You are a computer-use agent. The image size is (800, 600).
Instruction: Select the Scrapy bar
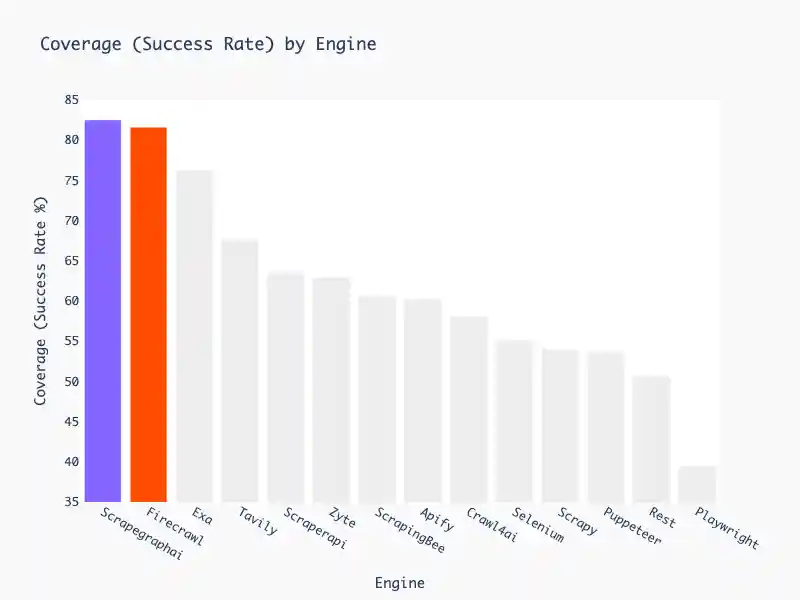[560, 425]
